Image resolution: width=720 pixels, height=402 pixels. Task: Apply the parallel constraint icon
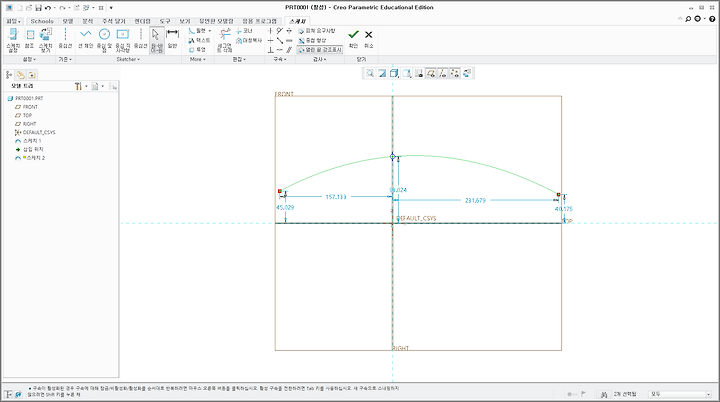tap(289, 50)
